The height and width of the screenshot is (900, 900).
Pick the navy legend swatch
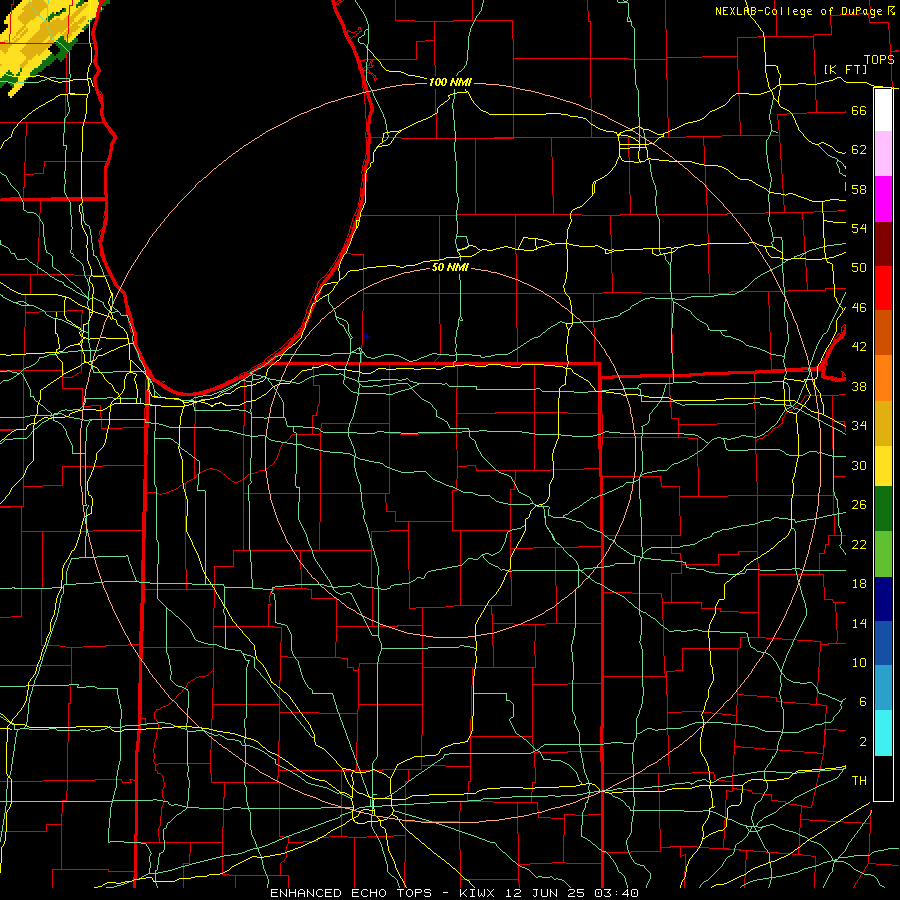point(883,599)
